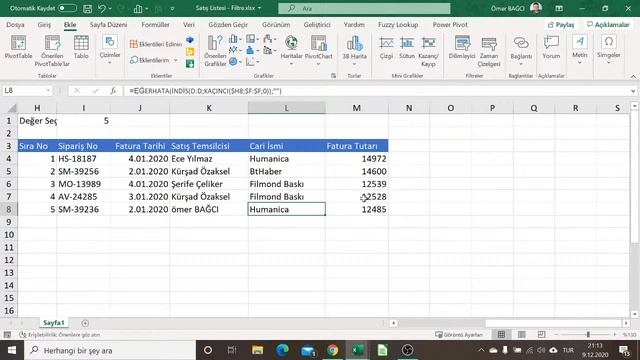This screenshot has width=640, height=360.
Task: Open Önerilen Grafikler
Action: coord(215,51)
